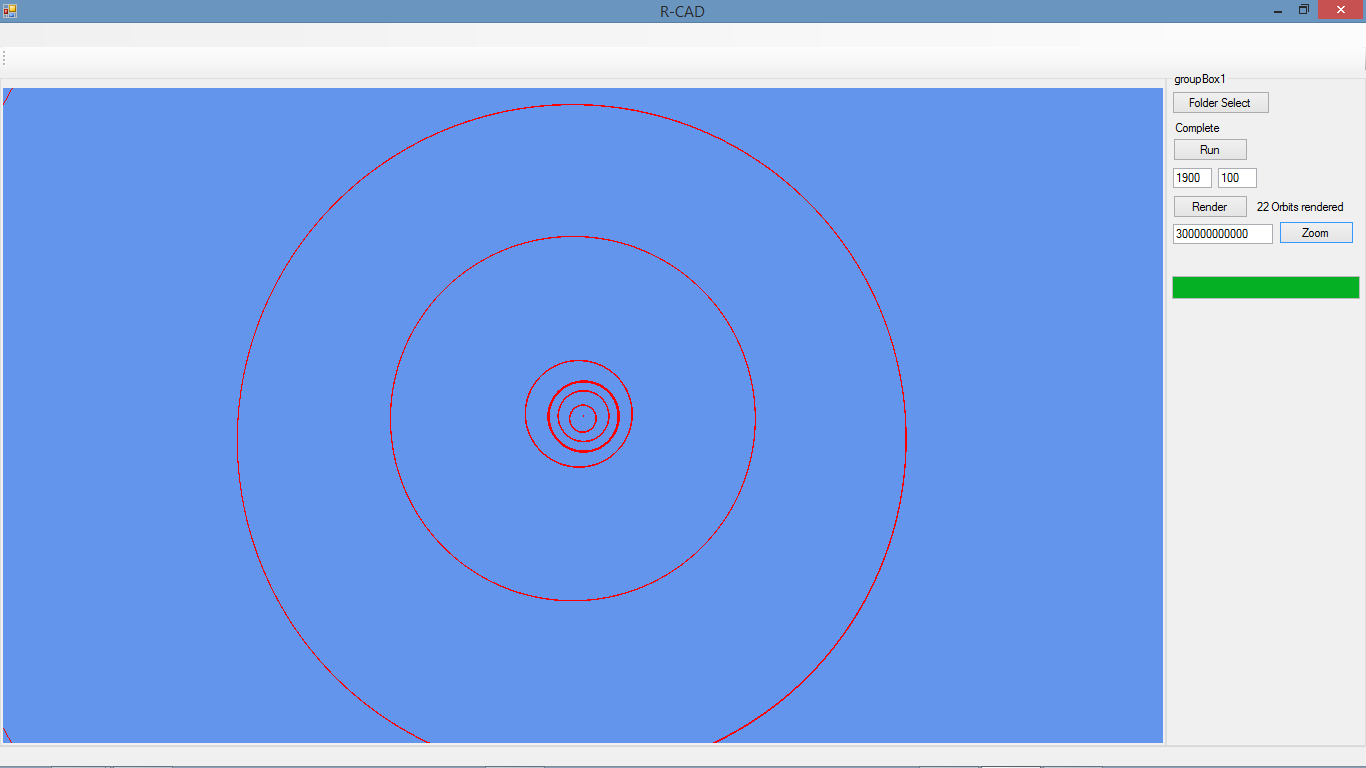Viewport: 1366px width, 768px height.
Task: Apply the Zoom button
Action: [x=1315, y=233]
